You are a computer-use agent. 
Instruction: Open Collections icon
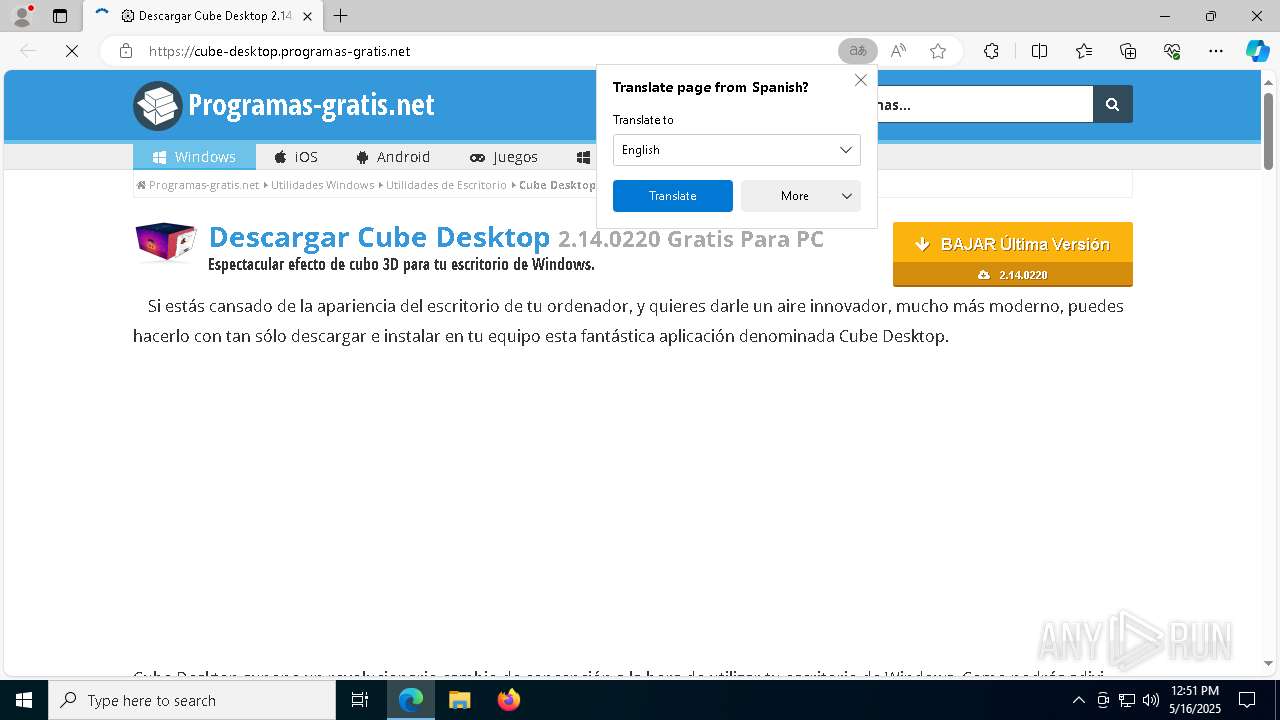pos(1128,51)
